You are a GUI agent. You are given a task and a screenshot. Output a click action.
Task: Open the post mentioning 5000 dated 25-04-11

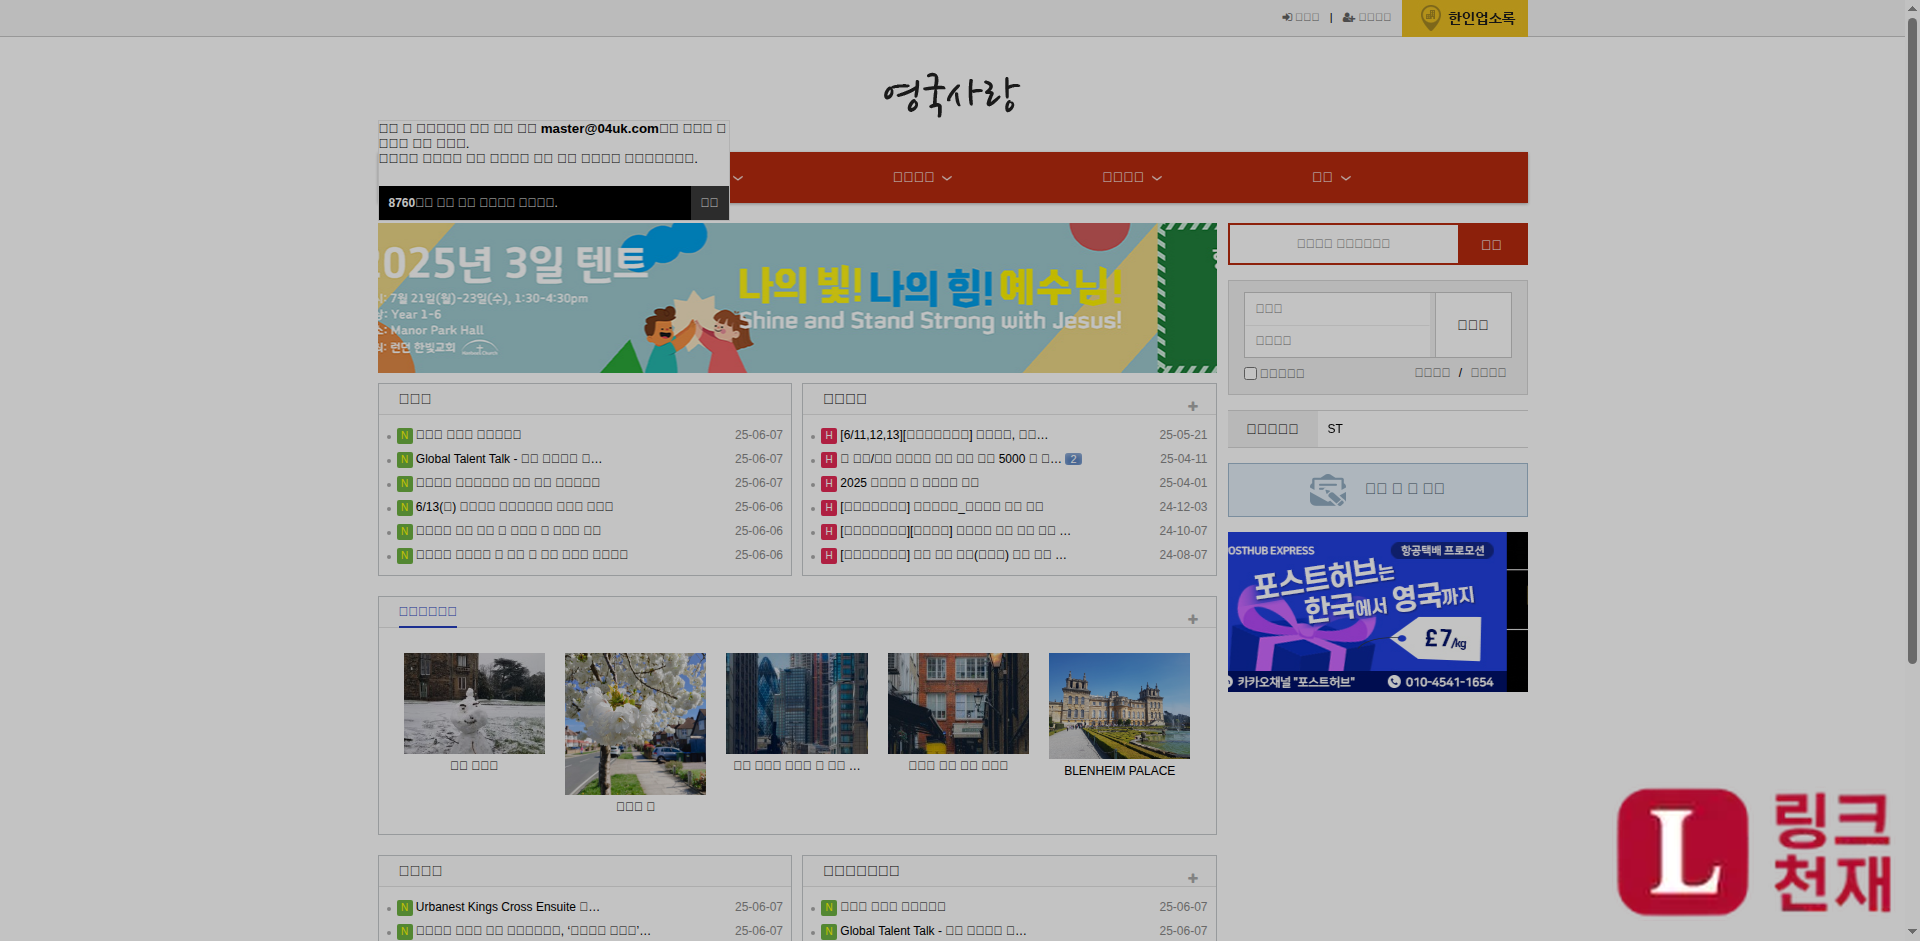[950, 459]
